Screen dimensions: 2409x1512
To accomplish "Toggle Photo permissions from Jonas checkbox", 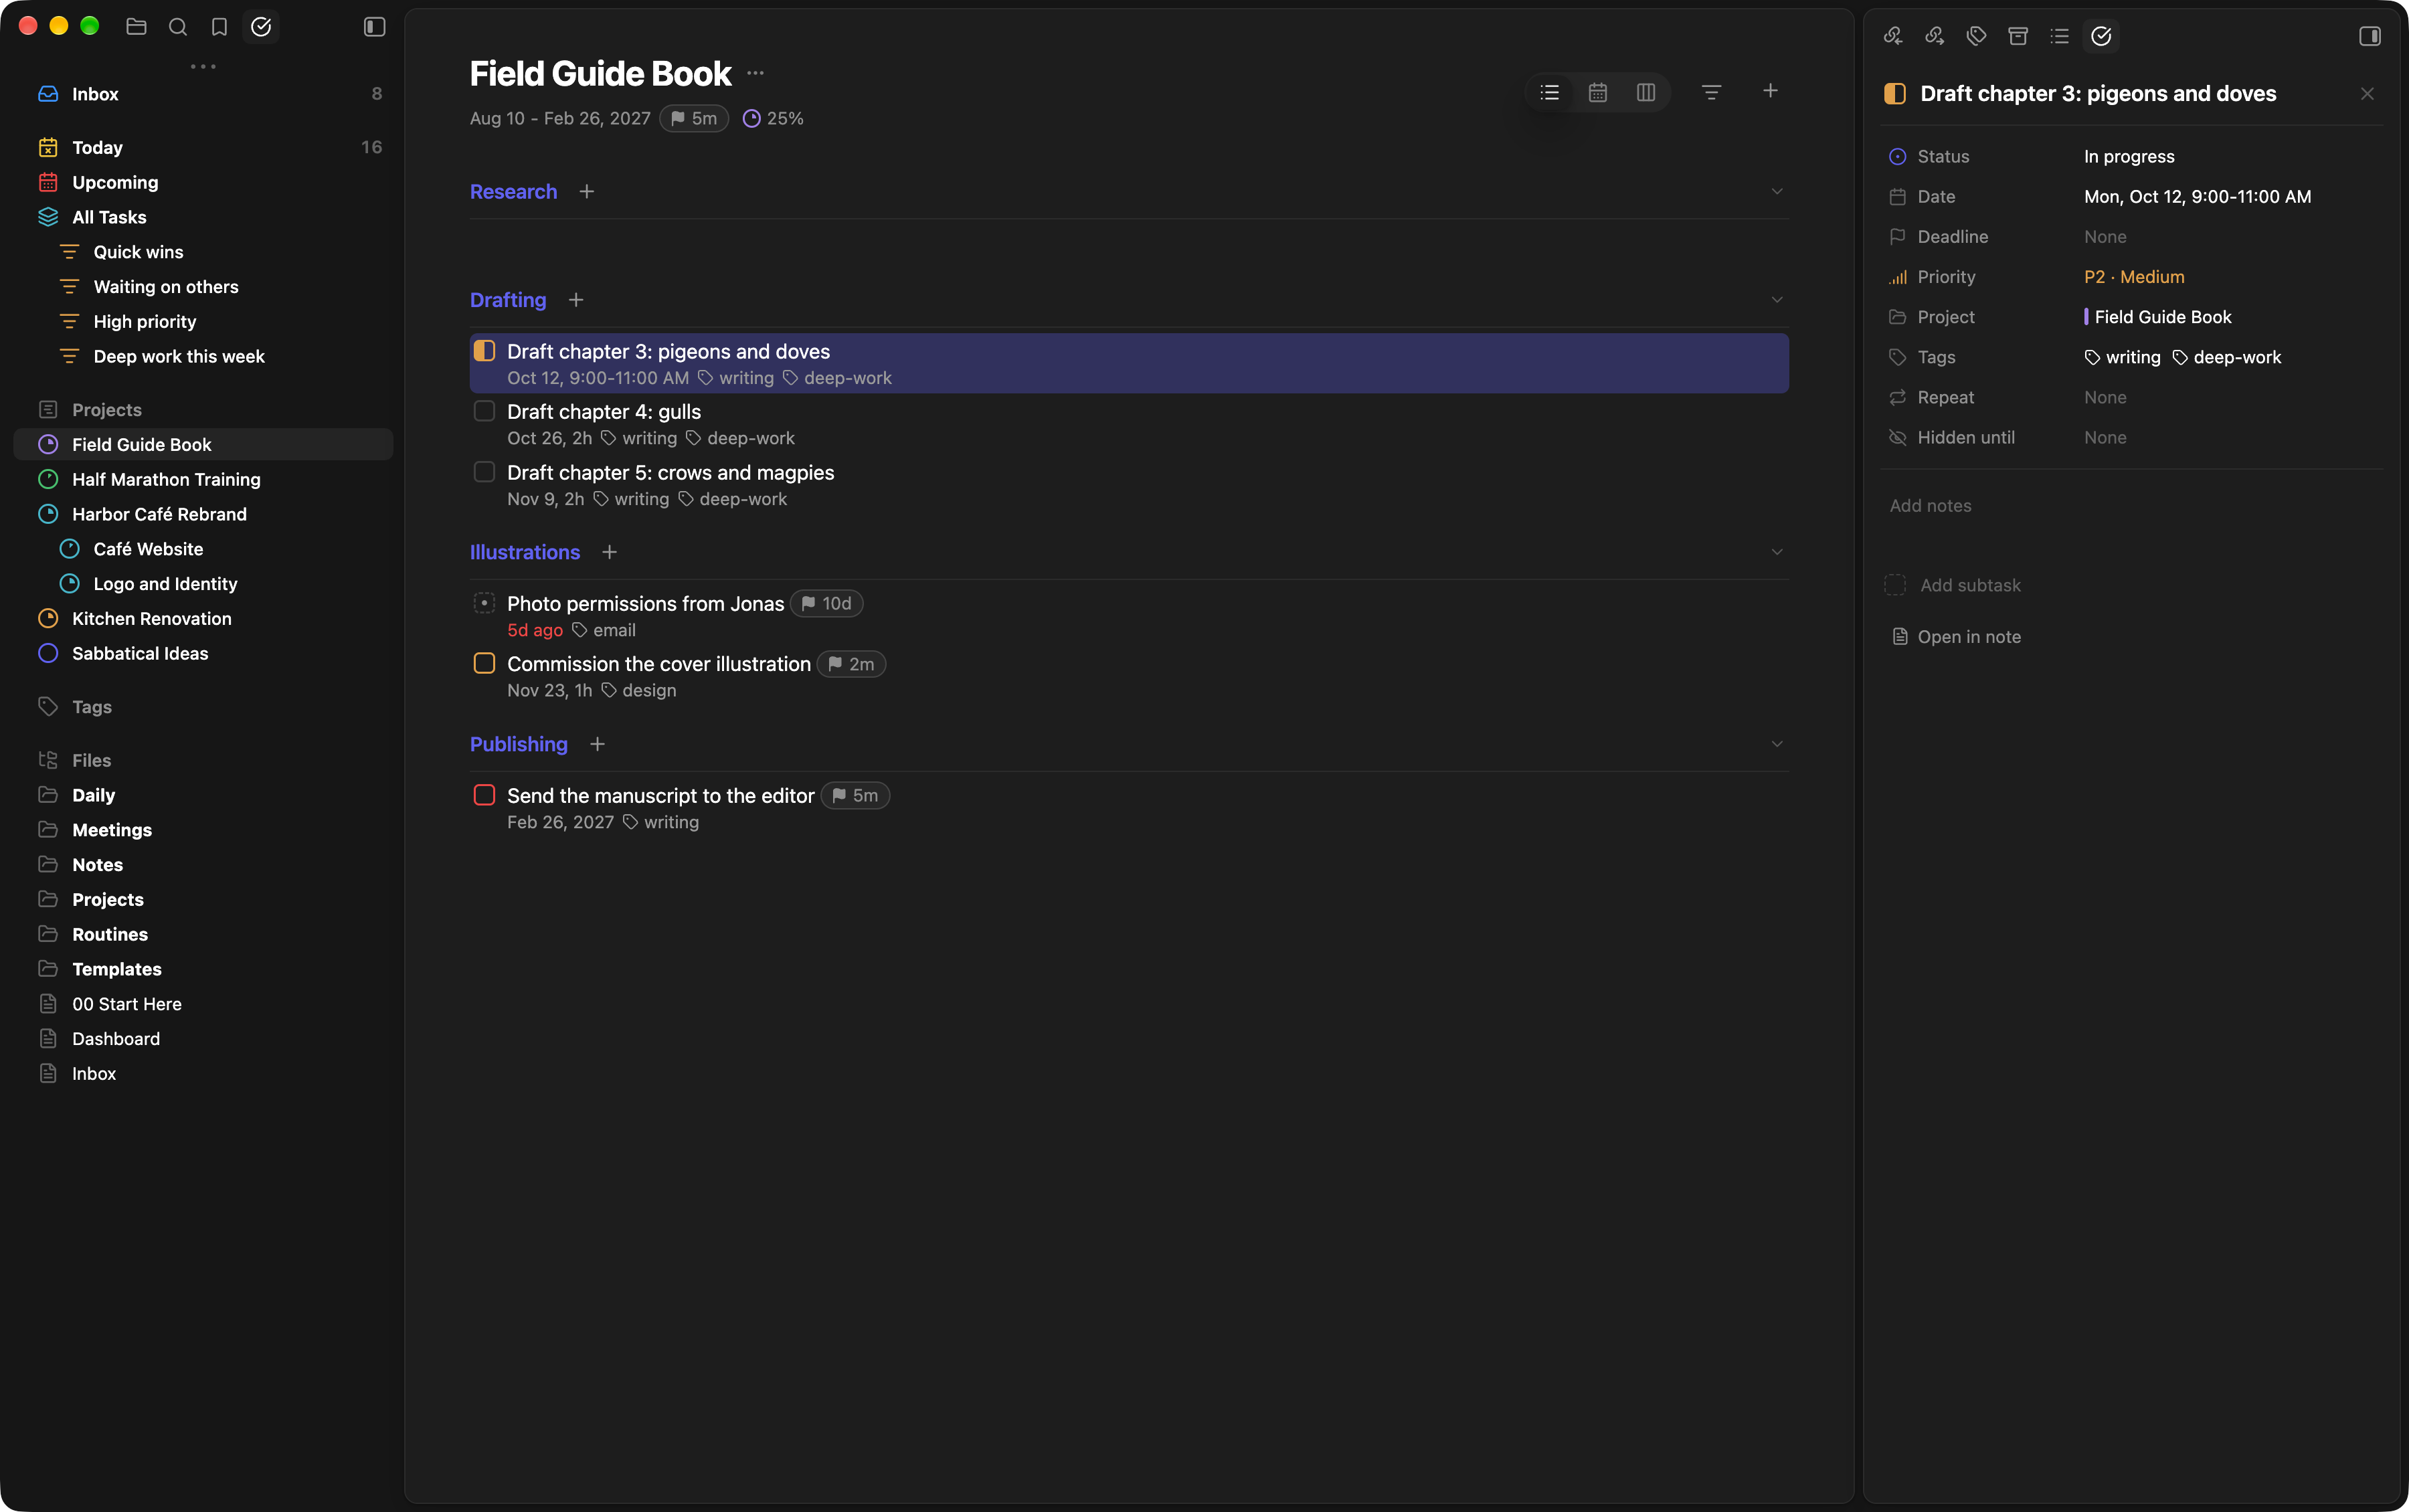I will point(484,603).
